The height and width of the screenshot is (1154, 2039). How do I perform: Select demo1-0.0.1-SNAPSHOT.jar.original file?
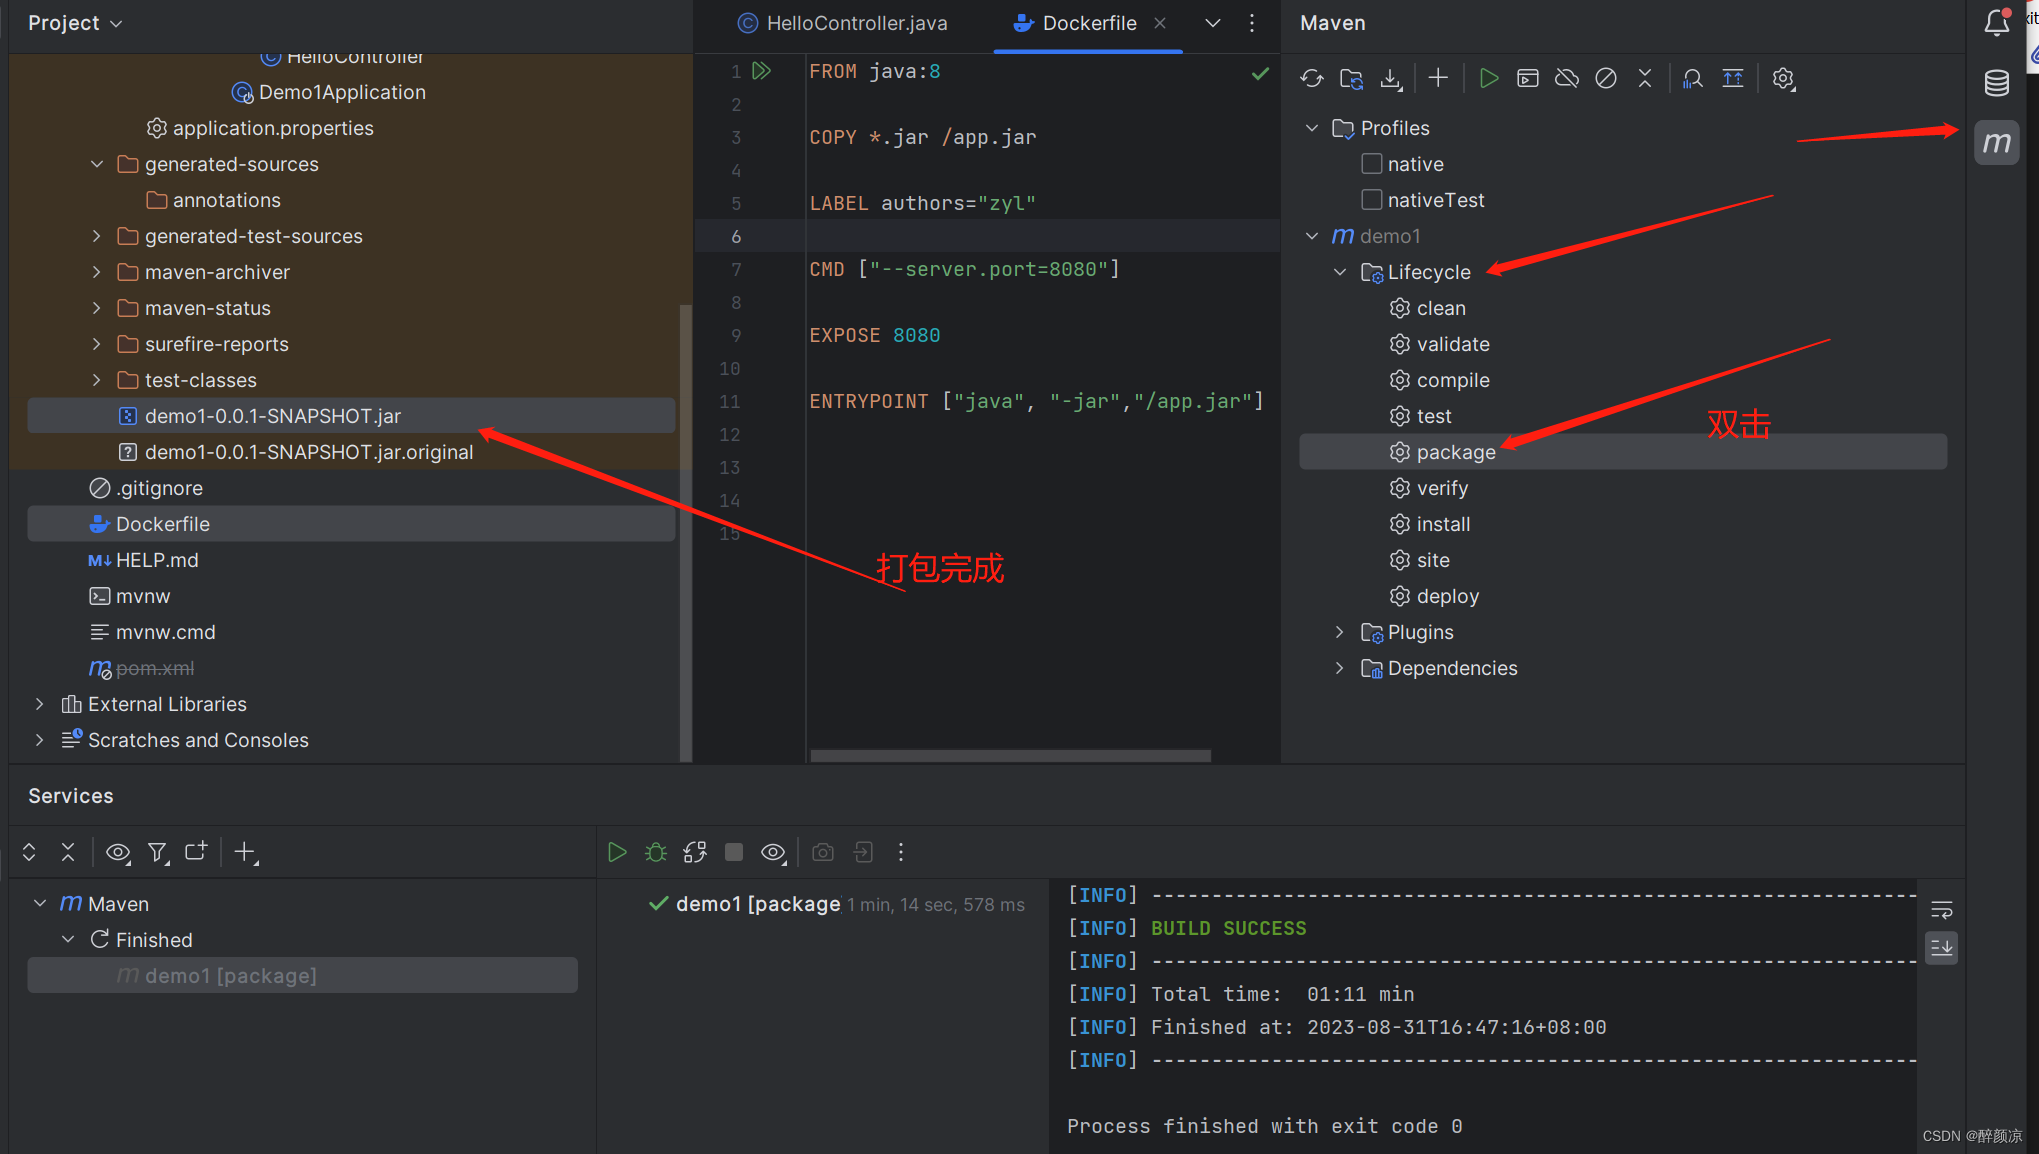point(296,452)
